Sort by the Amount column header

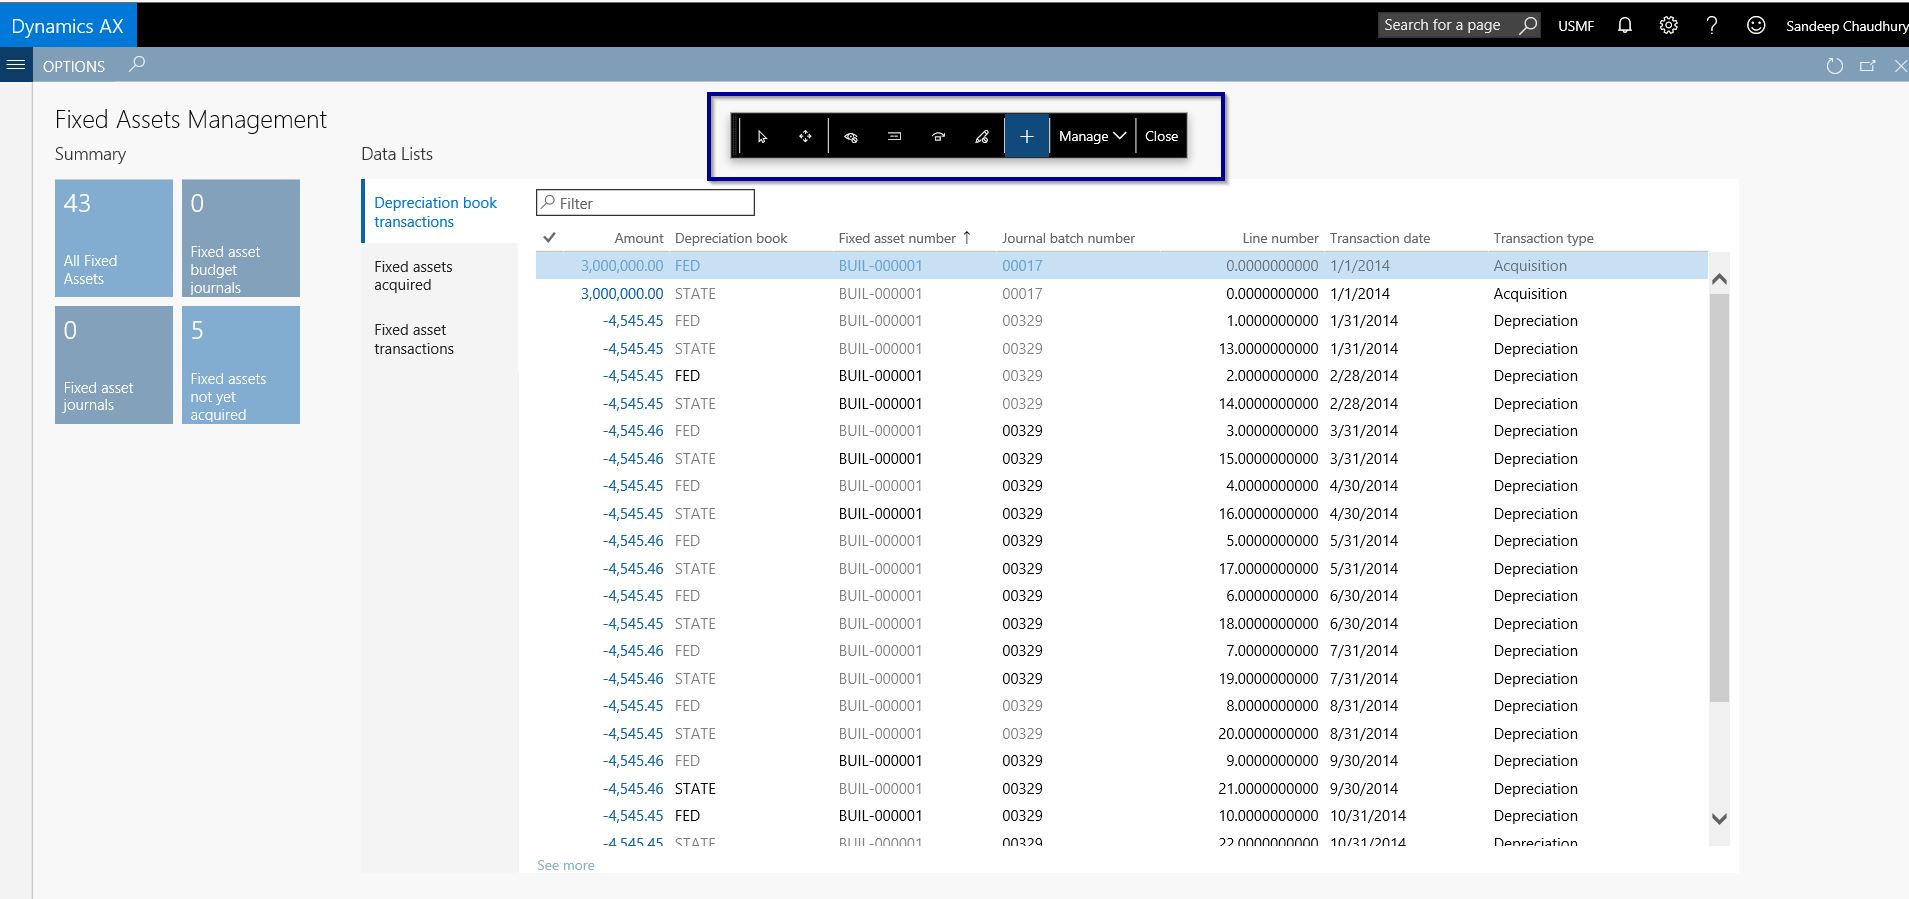pos(638,238)
